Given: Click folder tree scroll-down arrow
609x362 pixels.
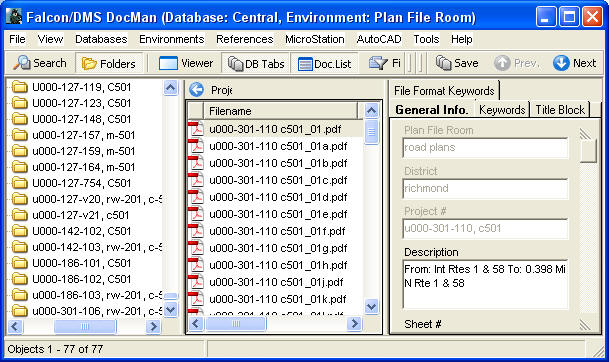Looking at the screenshot, I should point(171,310).
